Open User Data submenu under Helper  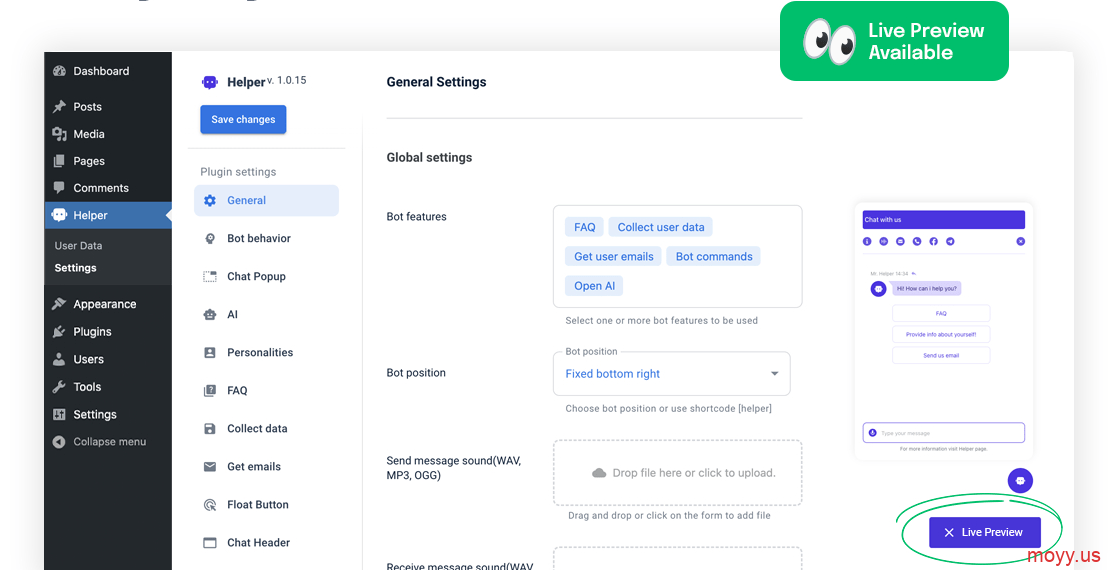coord(78,245)
